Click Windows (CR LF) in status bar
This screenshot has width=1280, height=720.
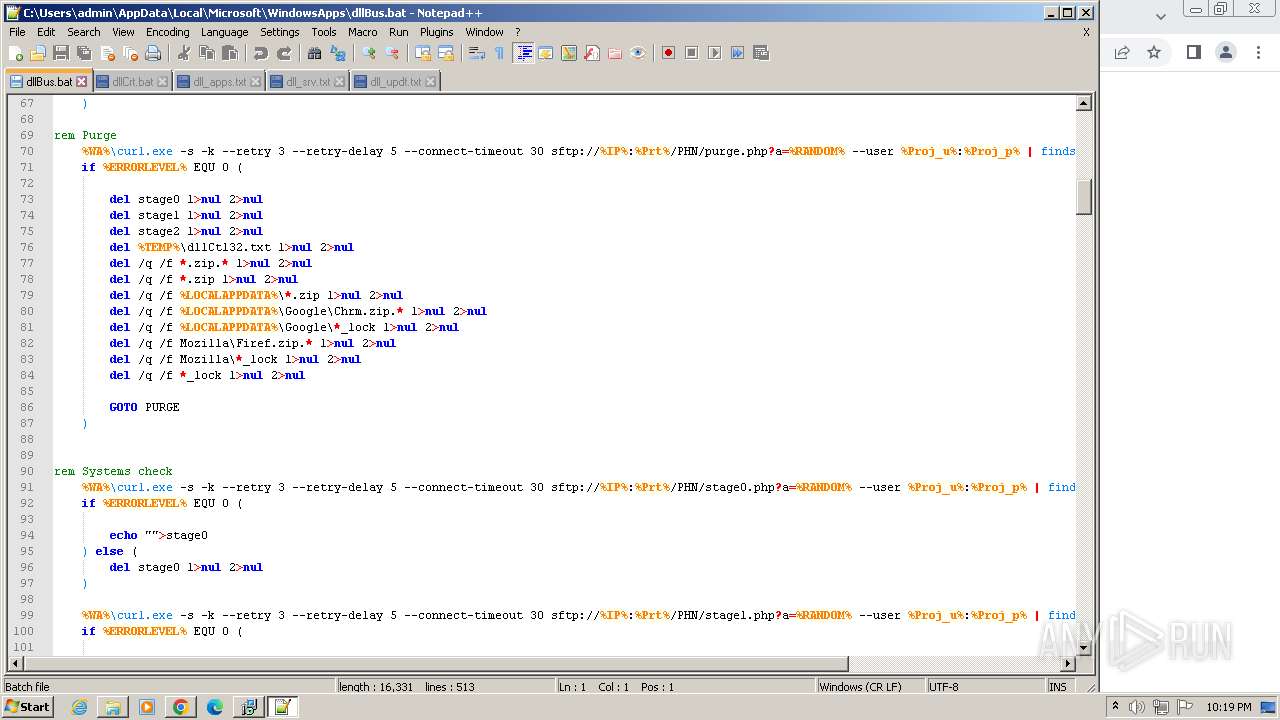(860, 687)
